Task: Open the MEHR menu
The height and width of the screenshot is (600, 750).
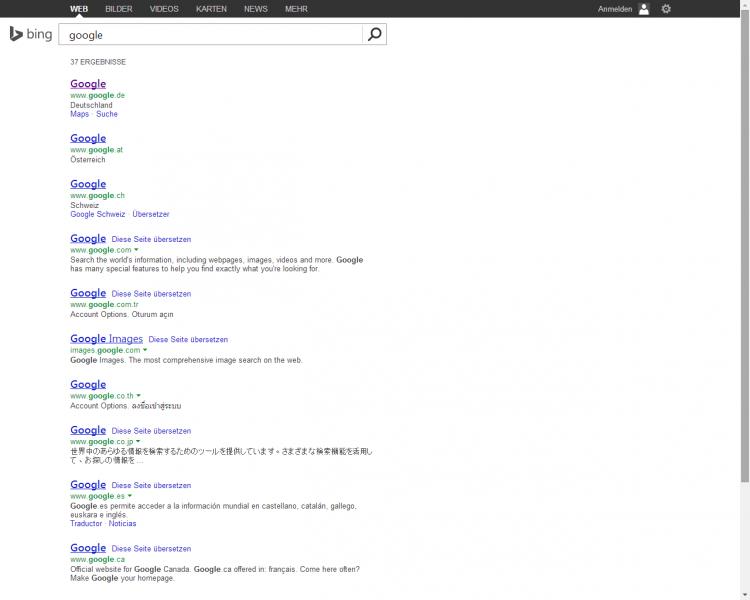Action: point(296,9)
